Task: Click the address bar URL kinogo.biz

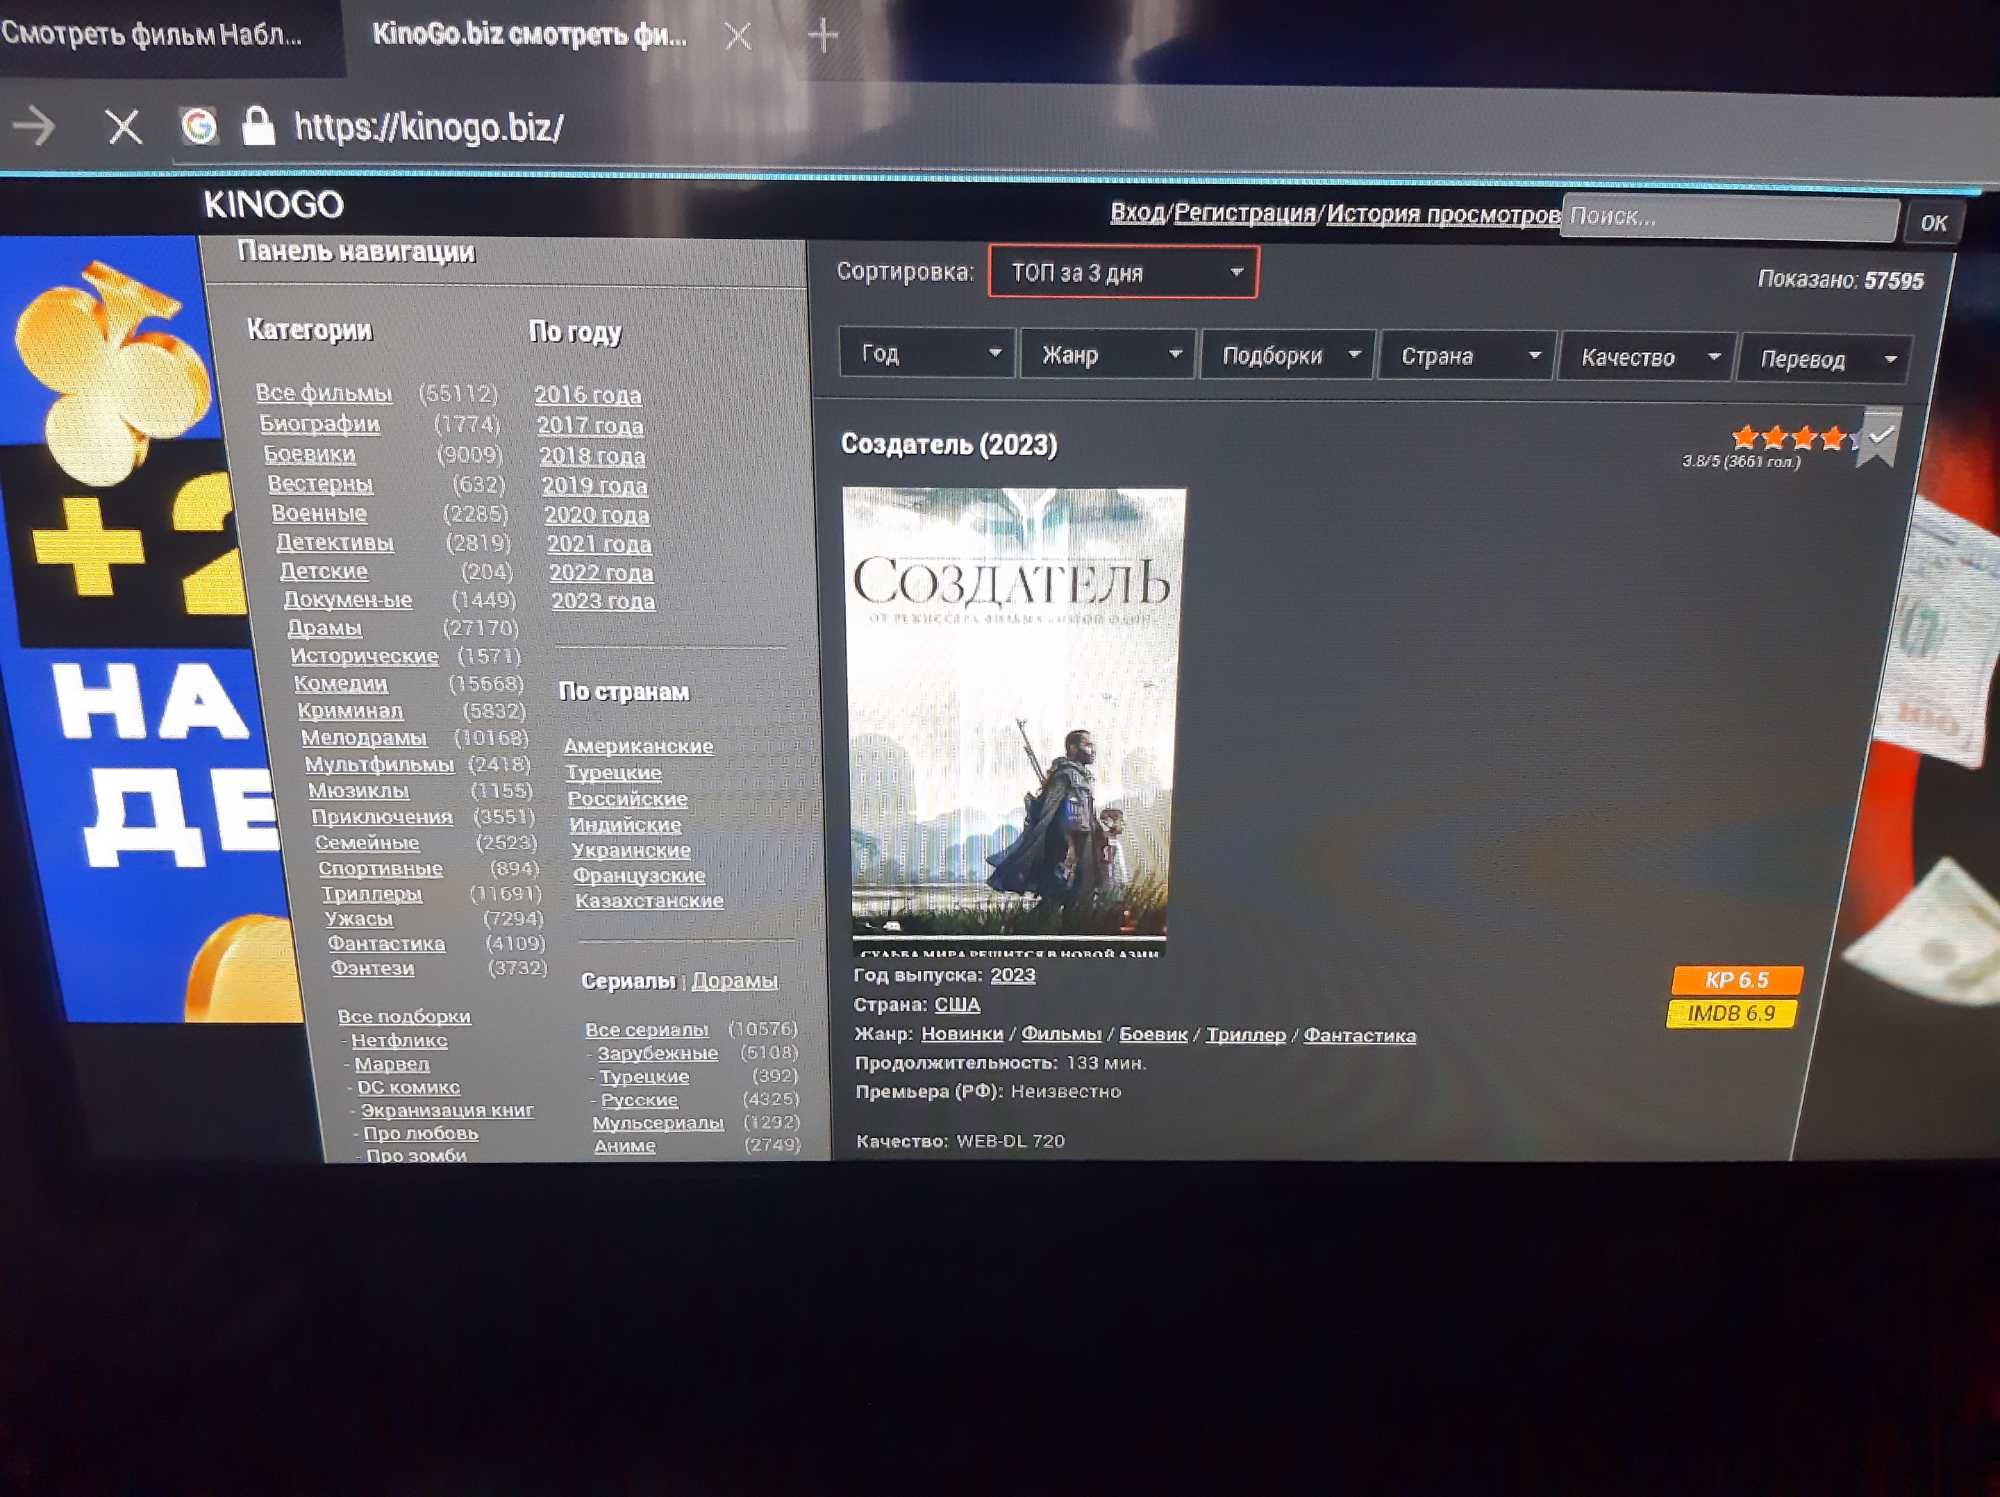Action: pyautogui.click(x=429, y=128)
